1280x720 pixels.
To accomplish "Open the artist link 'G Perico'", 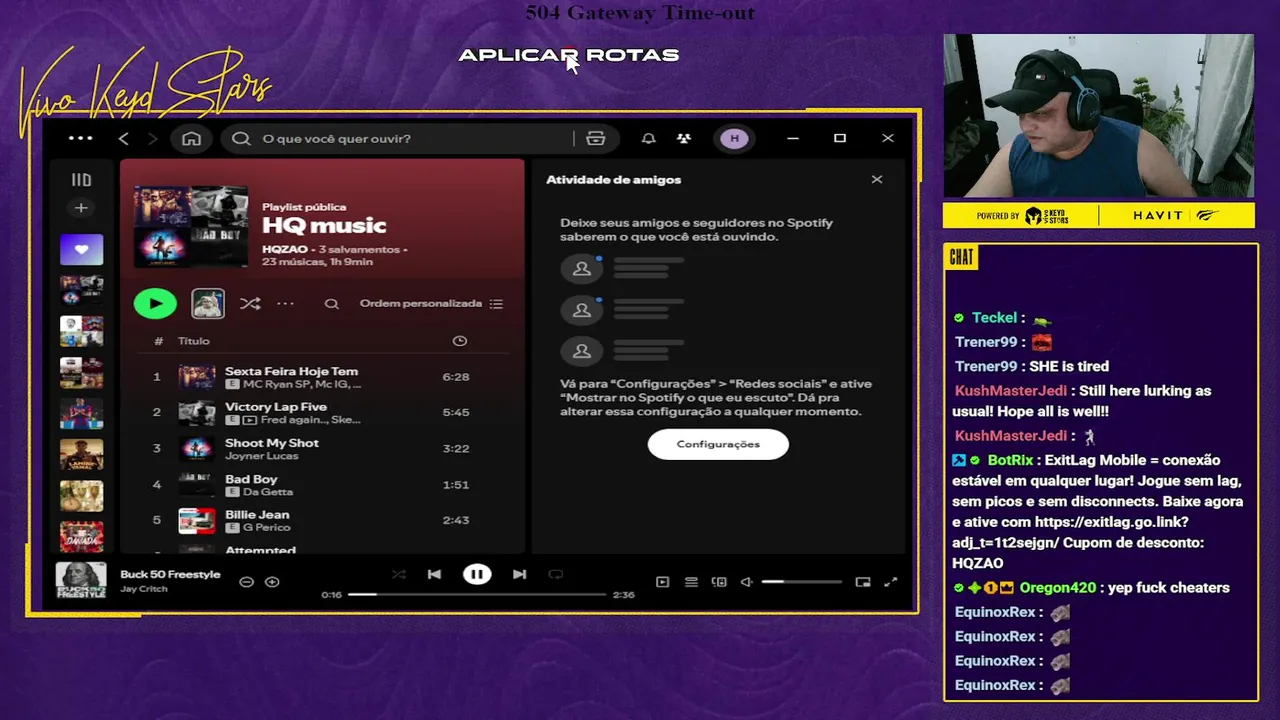I will (267, 527).
